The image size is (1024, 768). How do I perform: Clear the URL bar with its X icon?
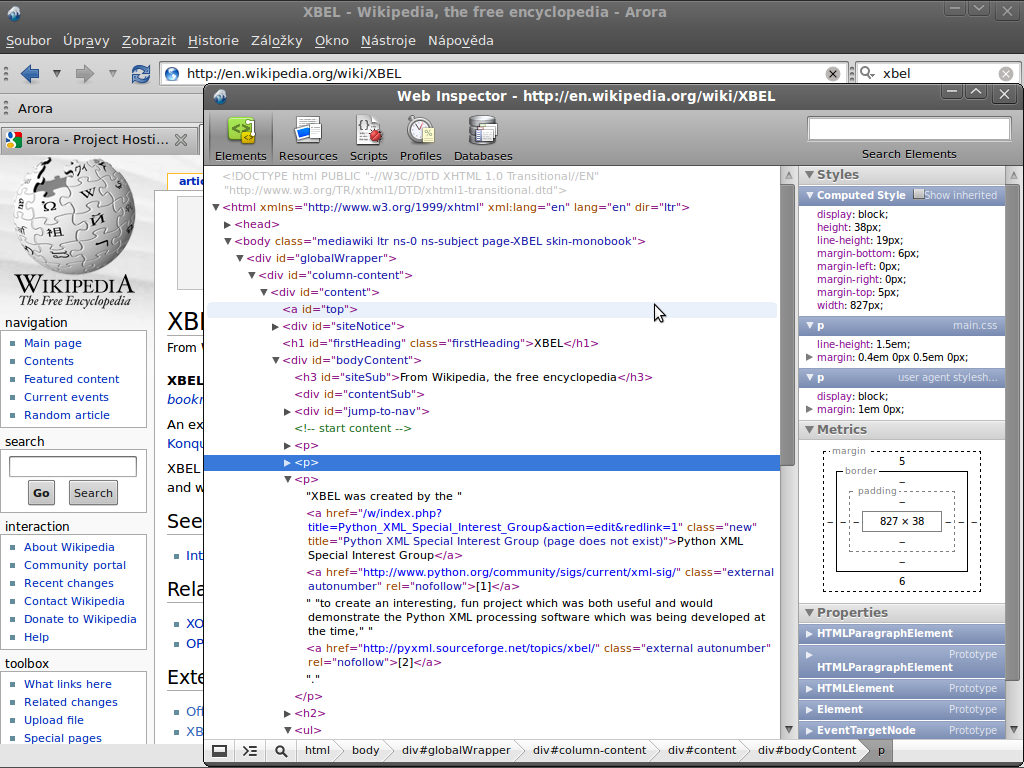832,74
